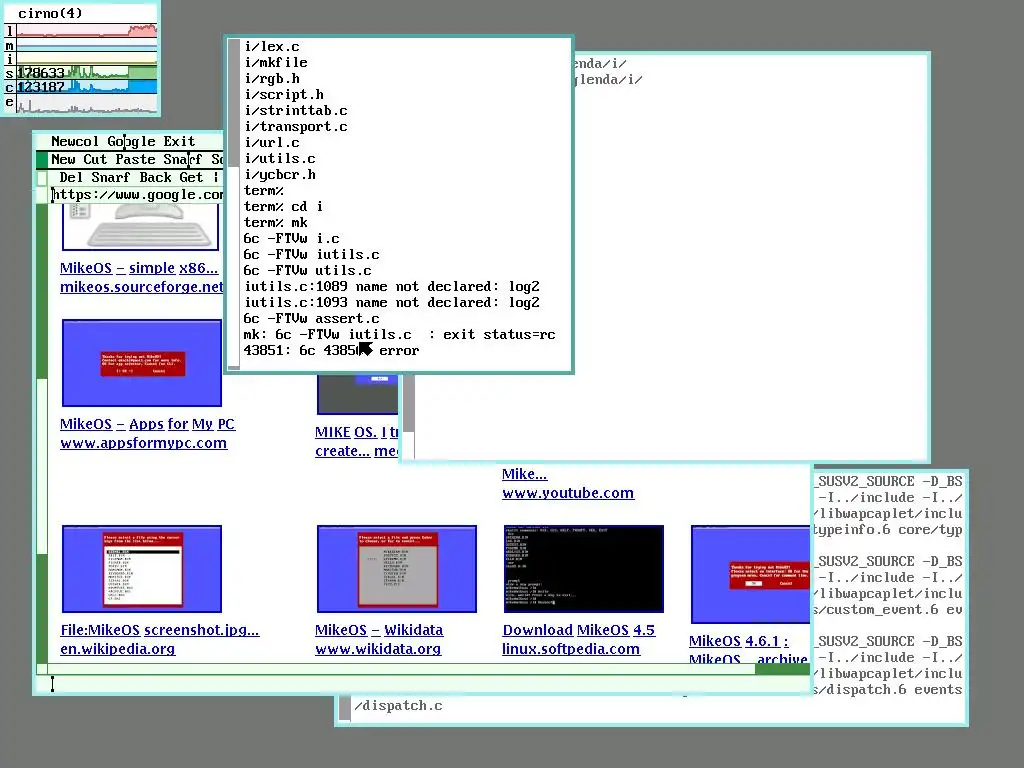Click 'i/rgb.h' in the terminal
Image resolution: width=1024 pixels, height=768 pixels.
(272, 79)
